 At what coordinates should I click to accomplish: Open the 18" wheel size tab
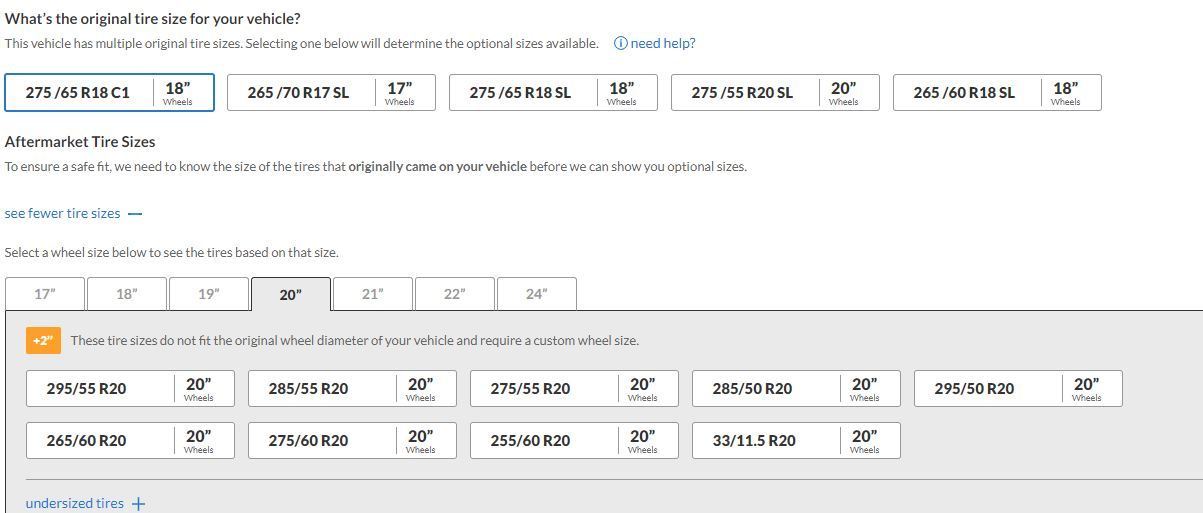(127, 294)
